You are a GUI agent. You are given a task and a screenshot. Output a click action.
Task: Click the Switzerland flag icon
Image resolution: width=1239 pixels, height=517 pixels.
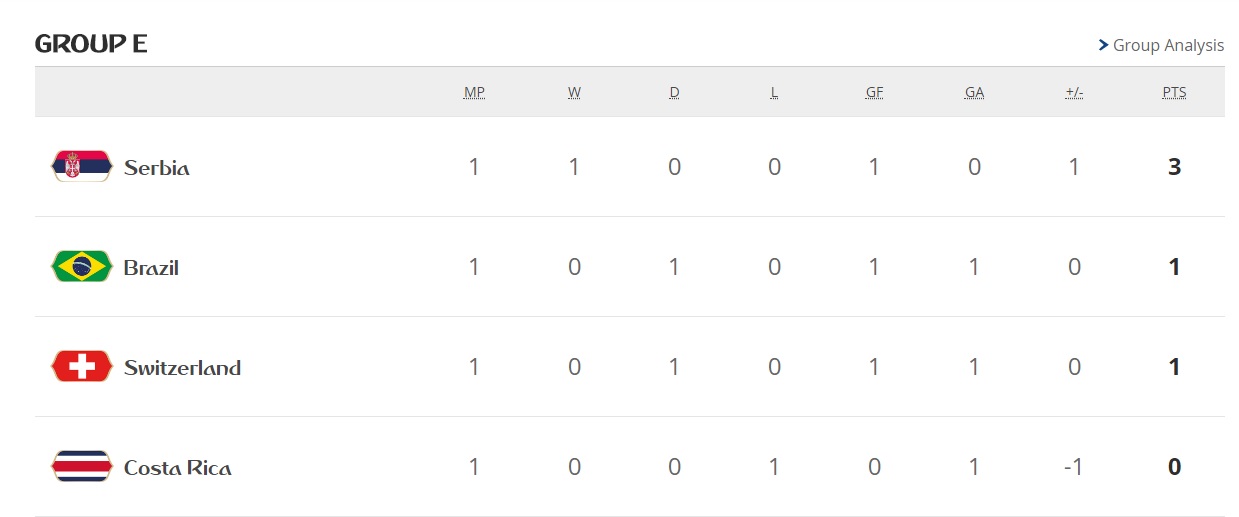click(x=81, y=366)
